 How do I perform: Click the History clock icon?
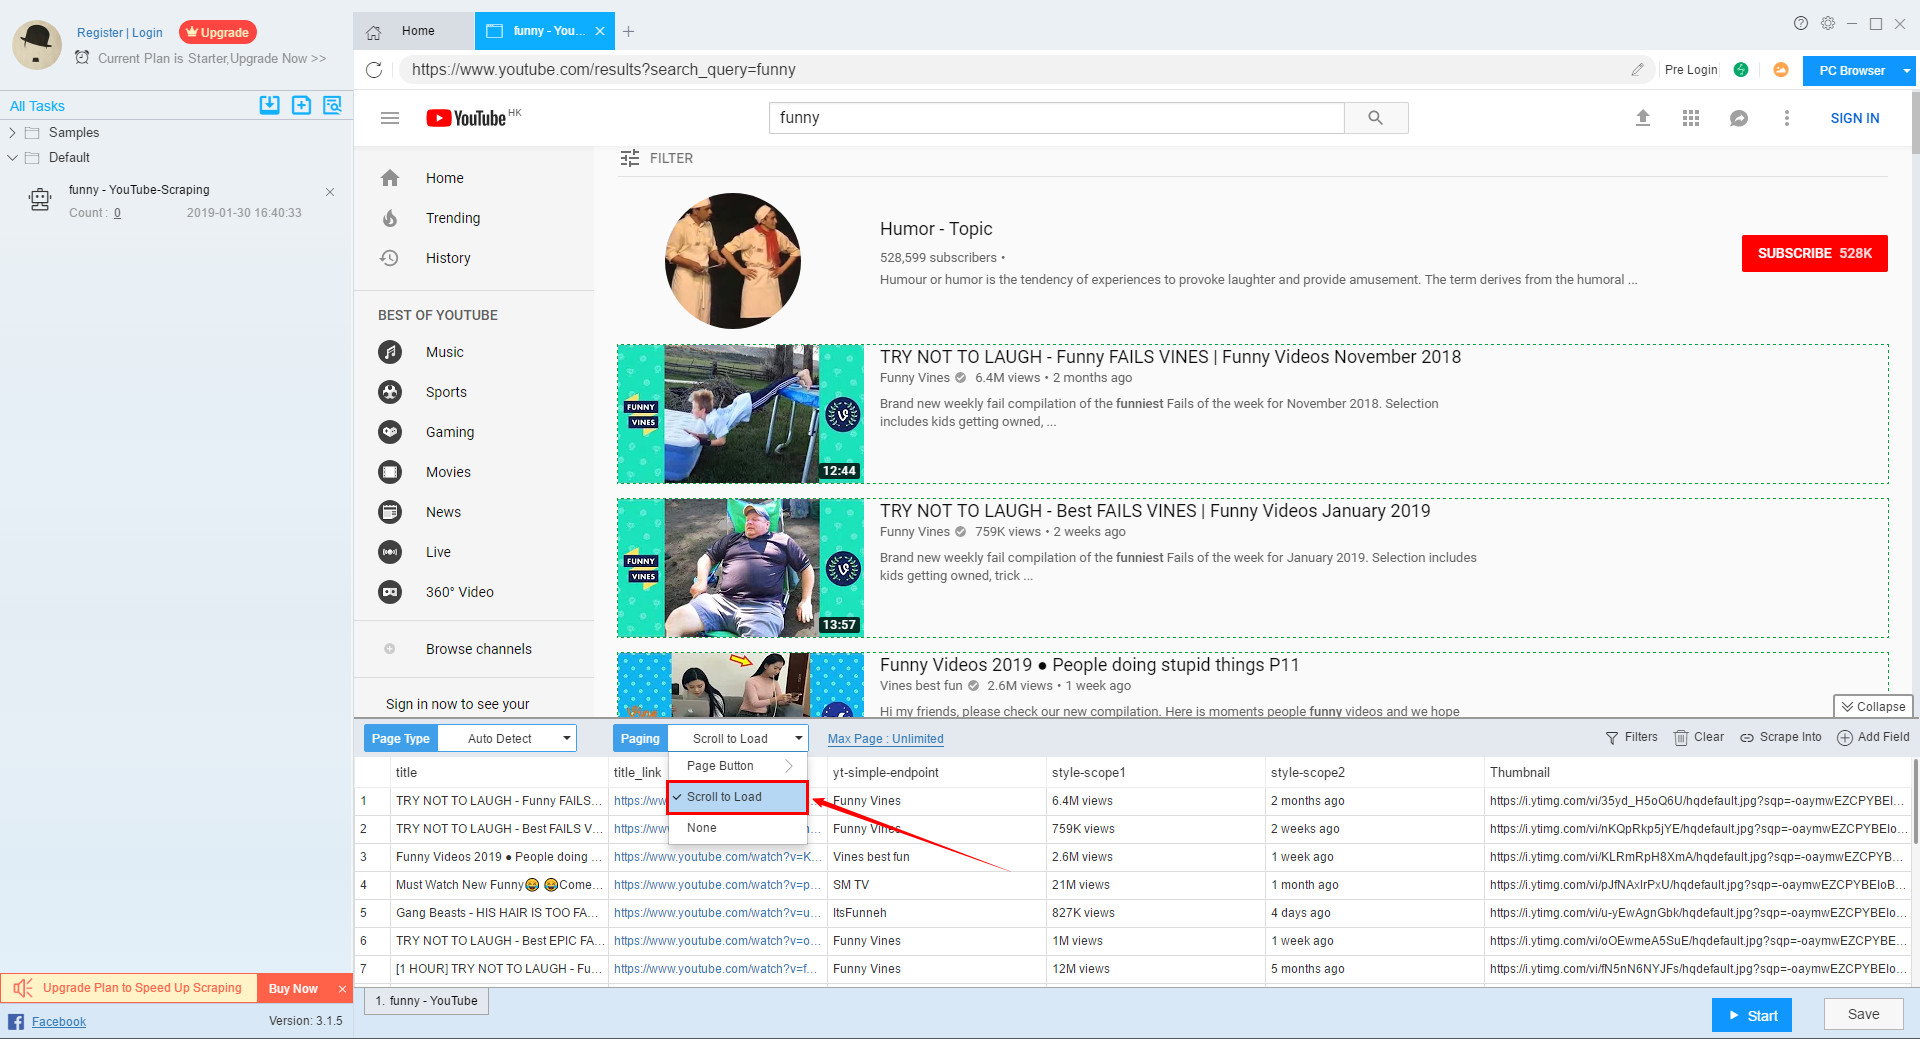390,258
